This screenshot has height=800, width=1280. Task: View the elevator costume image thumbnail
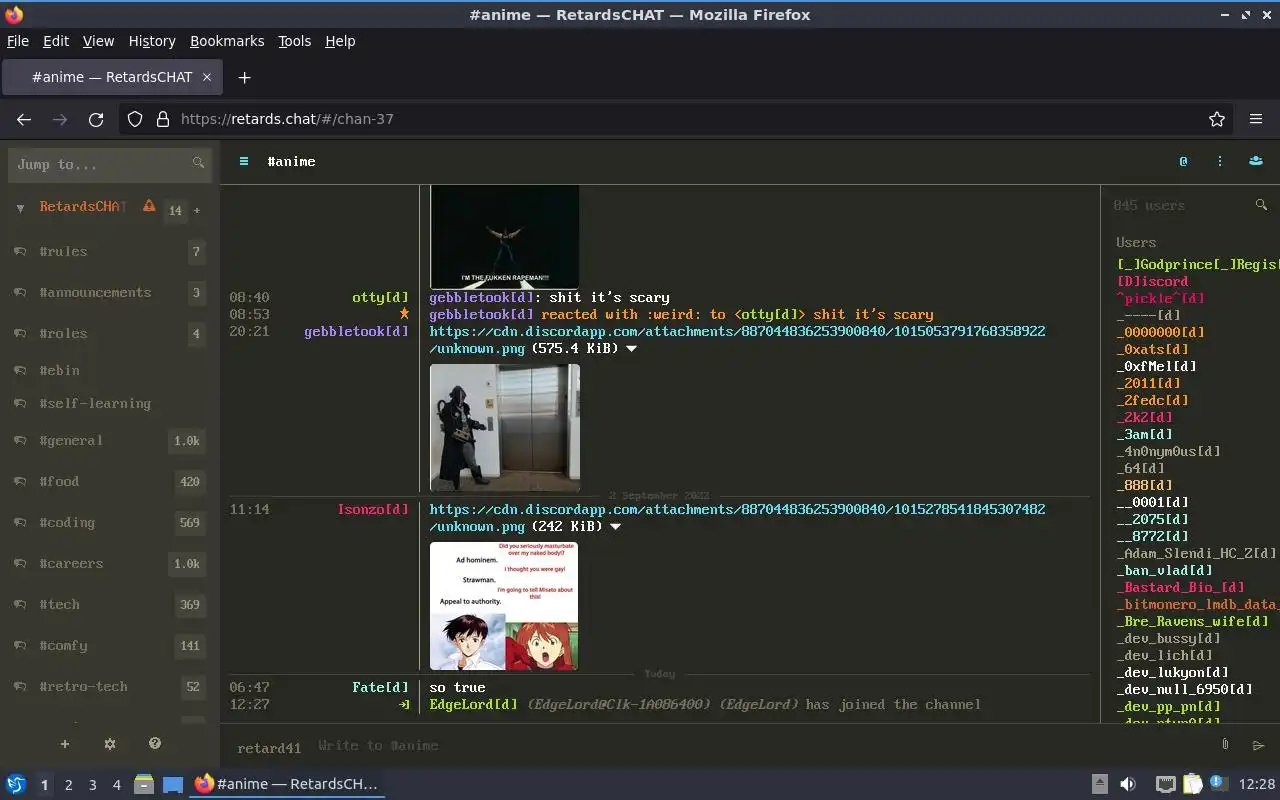pos(505,428)
